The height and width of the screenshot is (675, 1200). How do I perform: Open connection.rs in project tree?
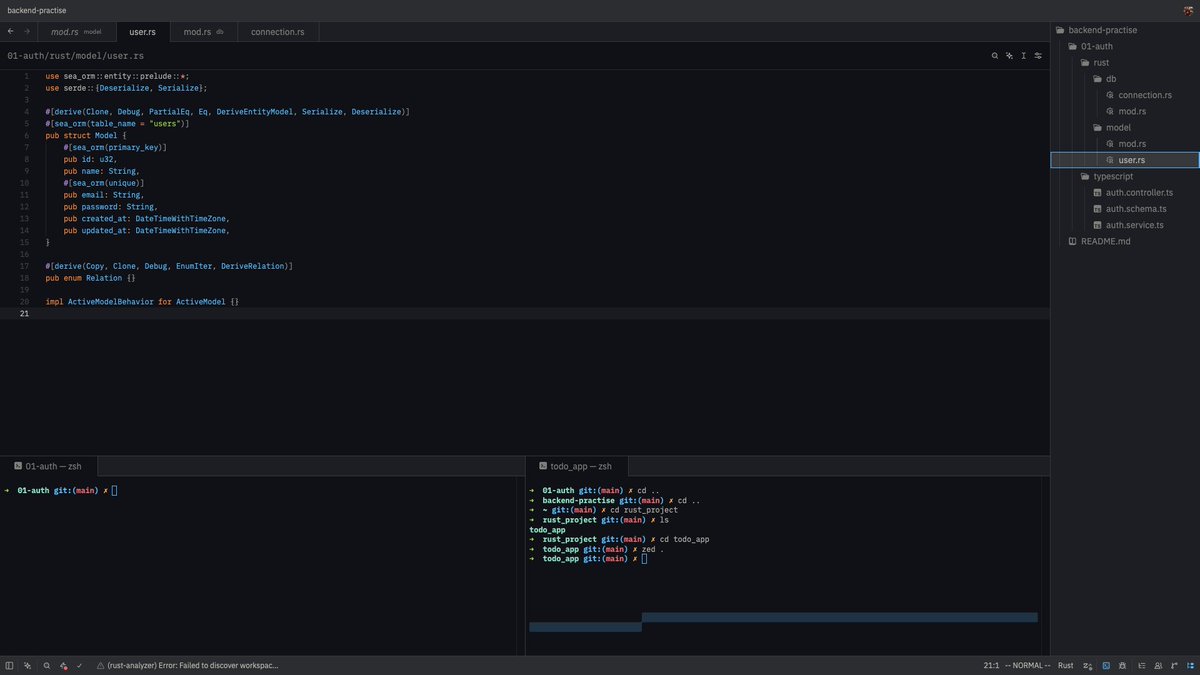click(1125, 95)
